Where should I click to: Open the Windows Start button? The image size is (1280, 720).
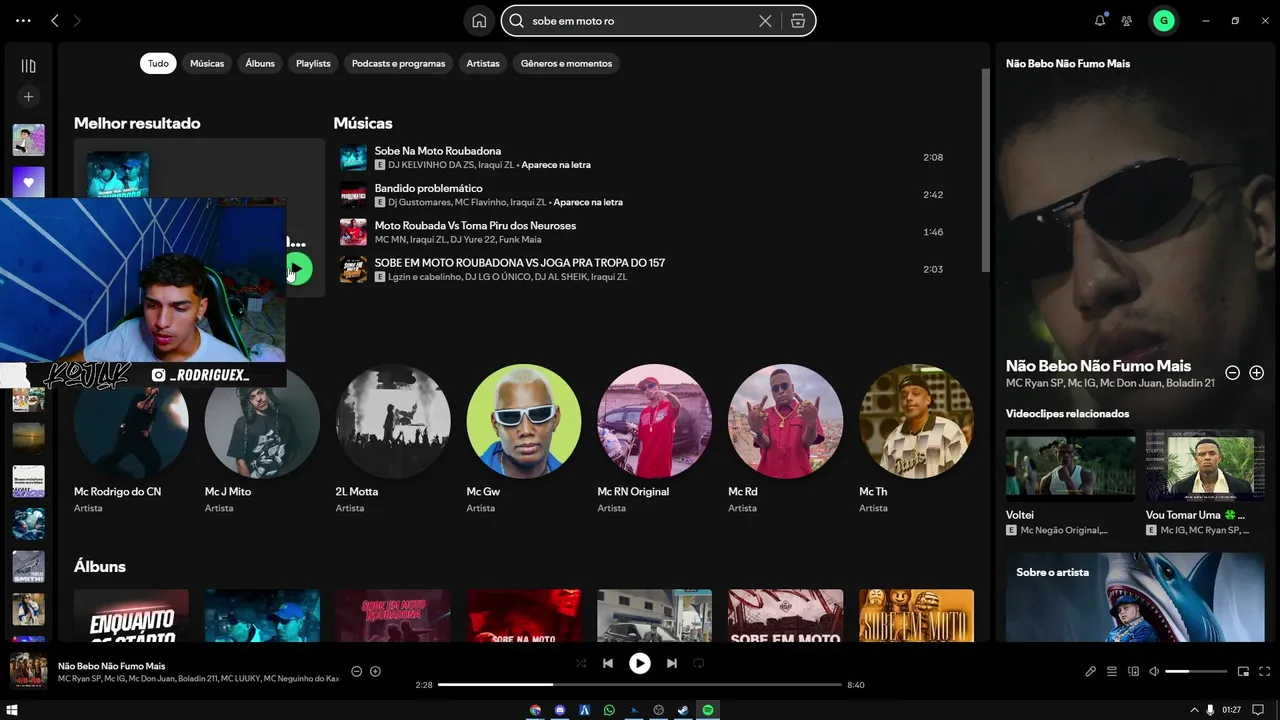pos(12,710)
